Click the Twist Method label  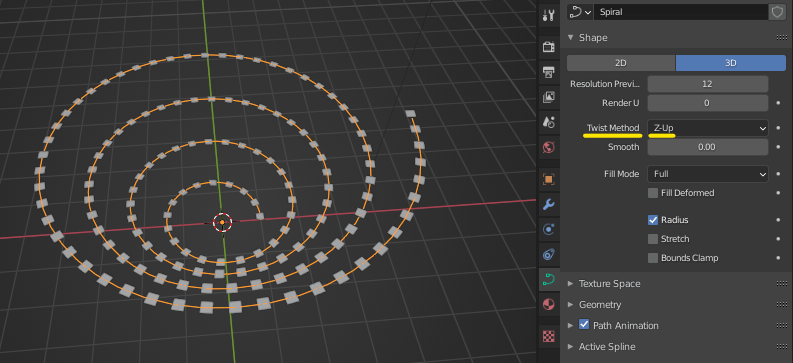613,128
